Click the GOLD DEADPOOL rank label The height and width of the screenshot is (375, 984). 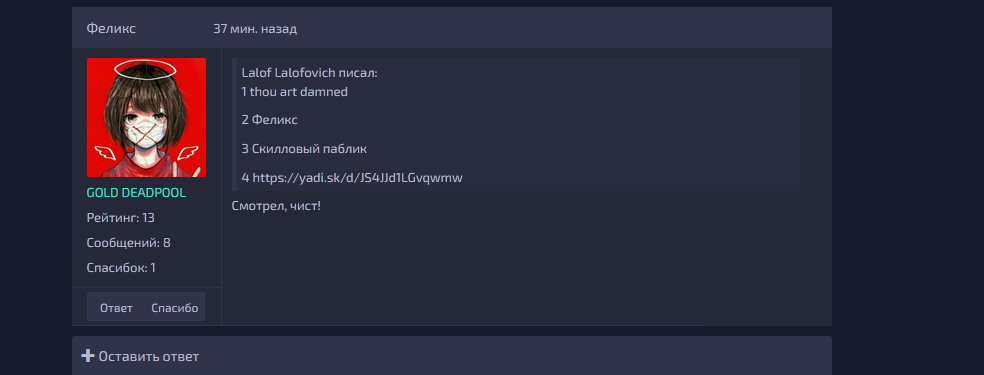pos(136,193)
